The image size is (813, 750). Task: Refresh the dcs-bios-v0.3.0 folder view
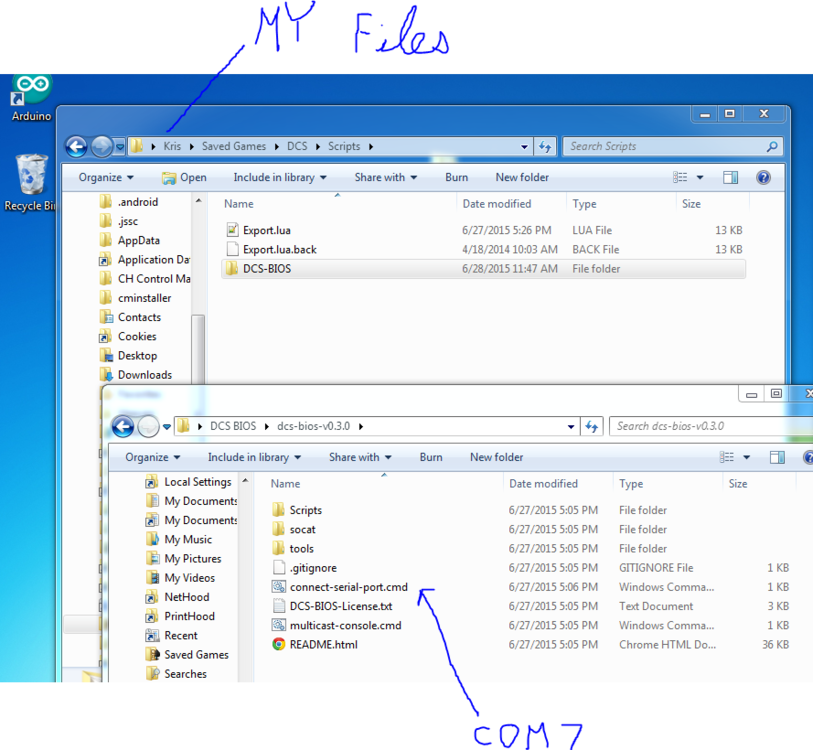[x=592, y=427]
